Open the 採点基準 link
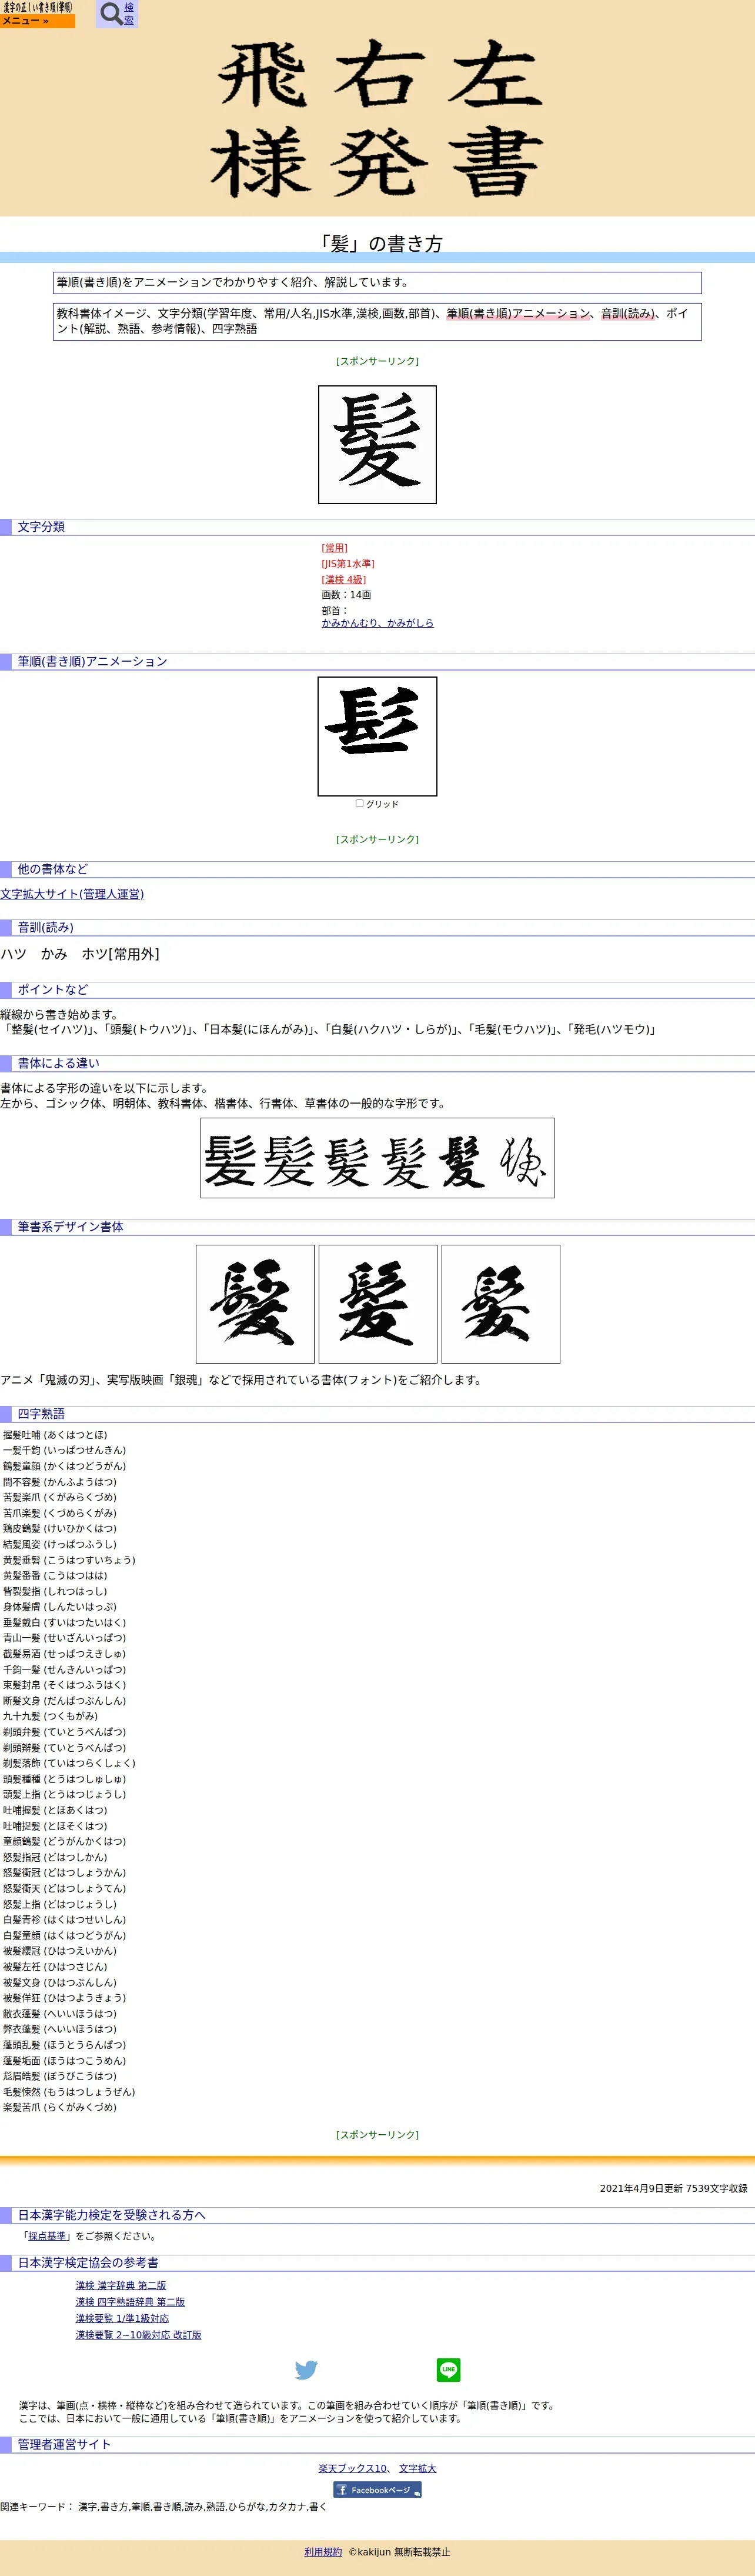The height and width of the screenshot is (2576, 755). point(47,2236)
